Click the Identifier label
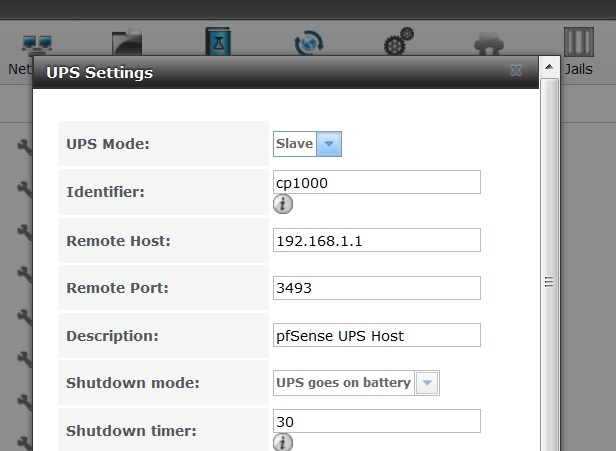Image resolution: width=616 pixels, height=451 pixels. pos(105,192)
